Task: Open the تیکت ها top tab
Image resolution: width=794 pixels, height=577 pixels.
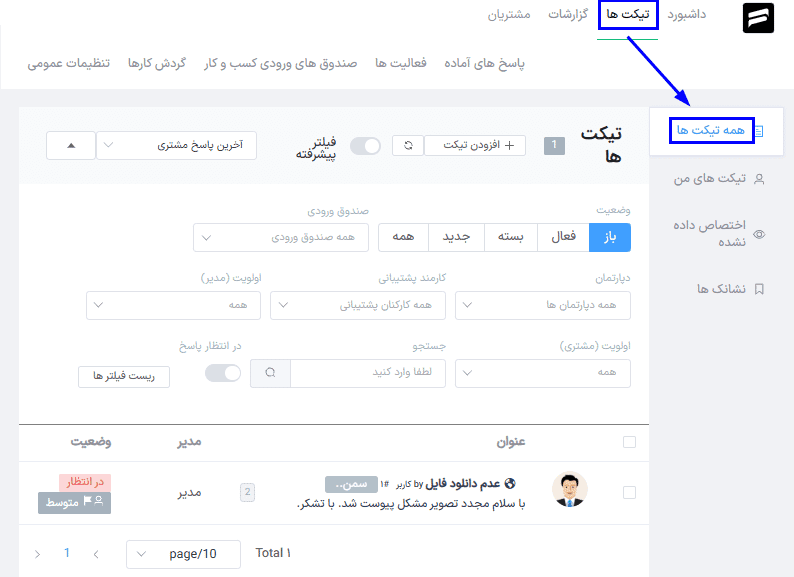Action: (628, 15)
